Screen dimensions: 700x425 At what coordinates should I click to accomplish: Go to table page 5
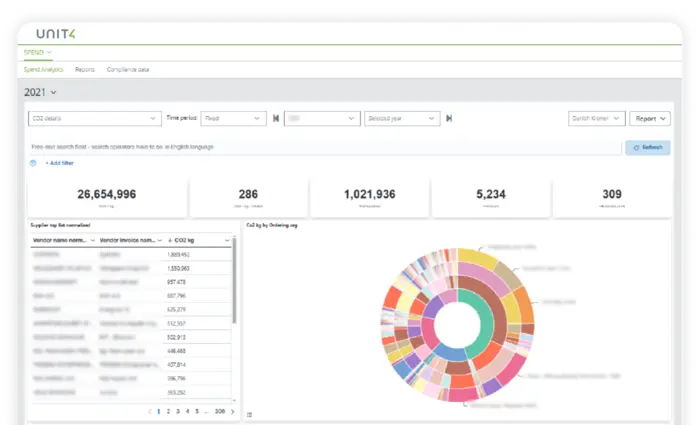197,412
